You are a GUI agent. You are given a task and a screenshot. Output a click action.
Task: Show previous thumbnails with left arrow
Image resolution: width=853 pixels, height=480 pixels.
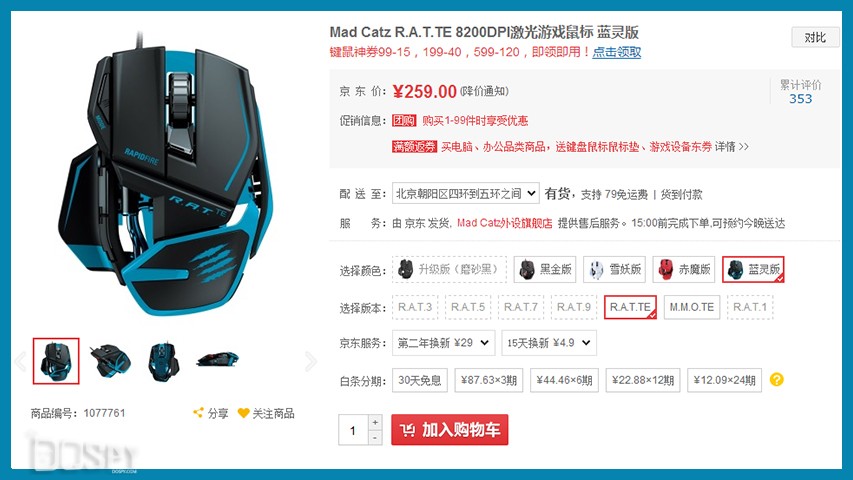[21, 361]
